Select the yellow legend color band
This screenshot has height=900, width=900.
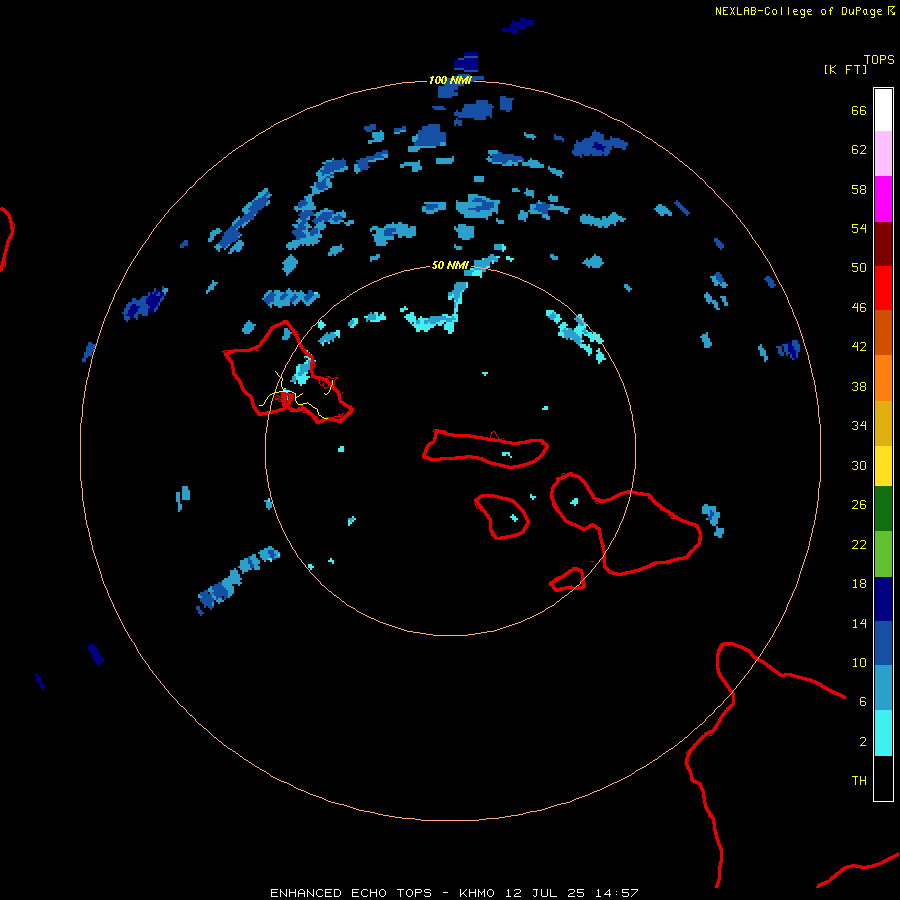pyautogui.click(x=883, y=466)
